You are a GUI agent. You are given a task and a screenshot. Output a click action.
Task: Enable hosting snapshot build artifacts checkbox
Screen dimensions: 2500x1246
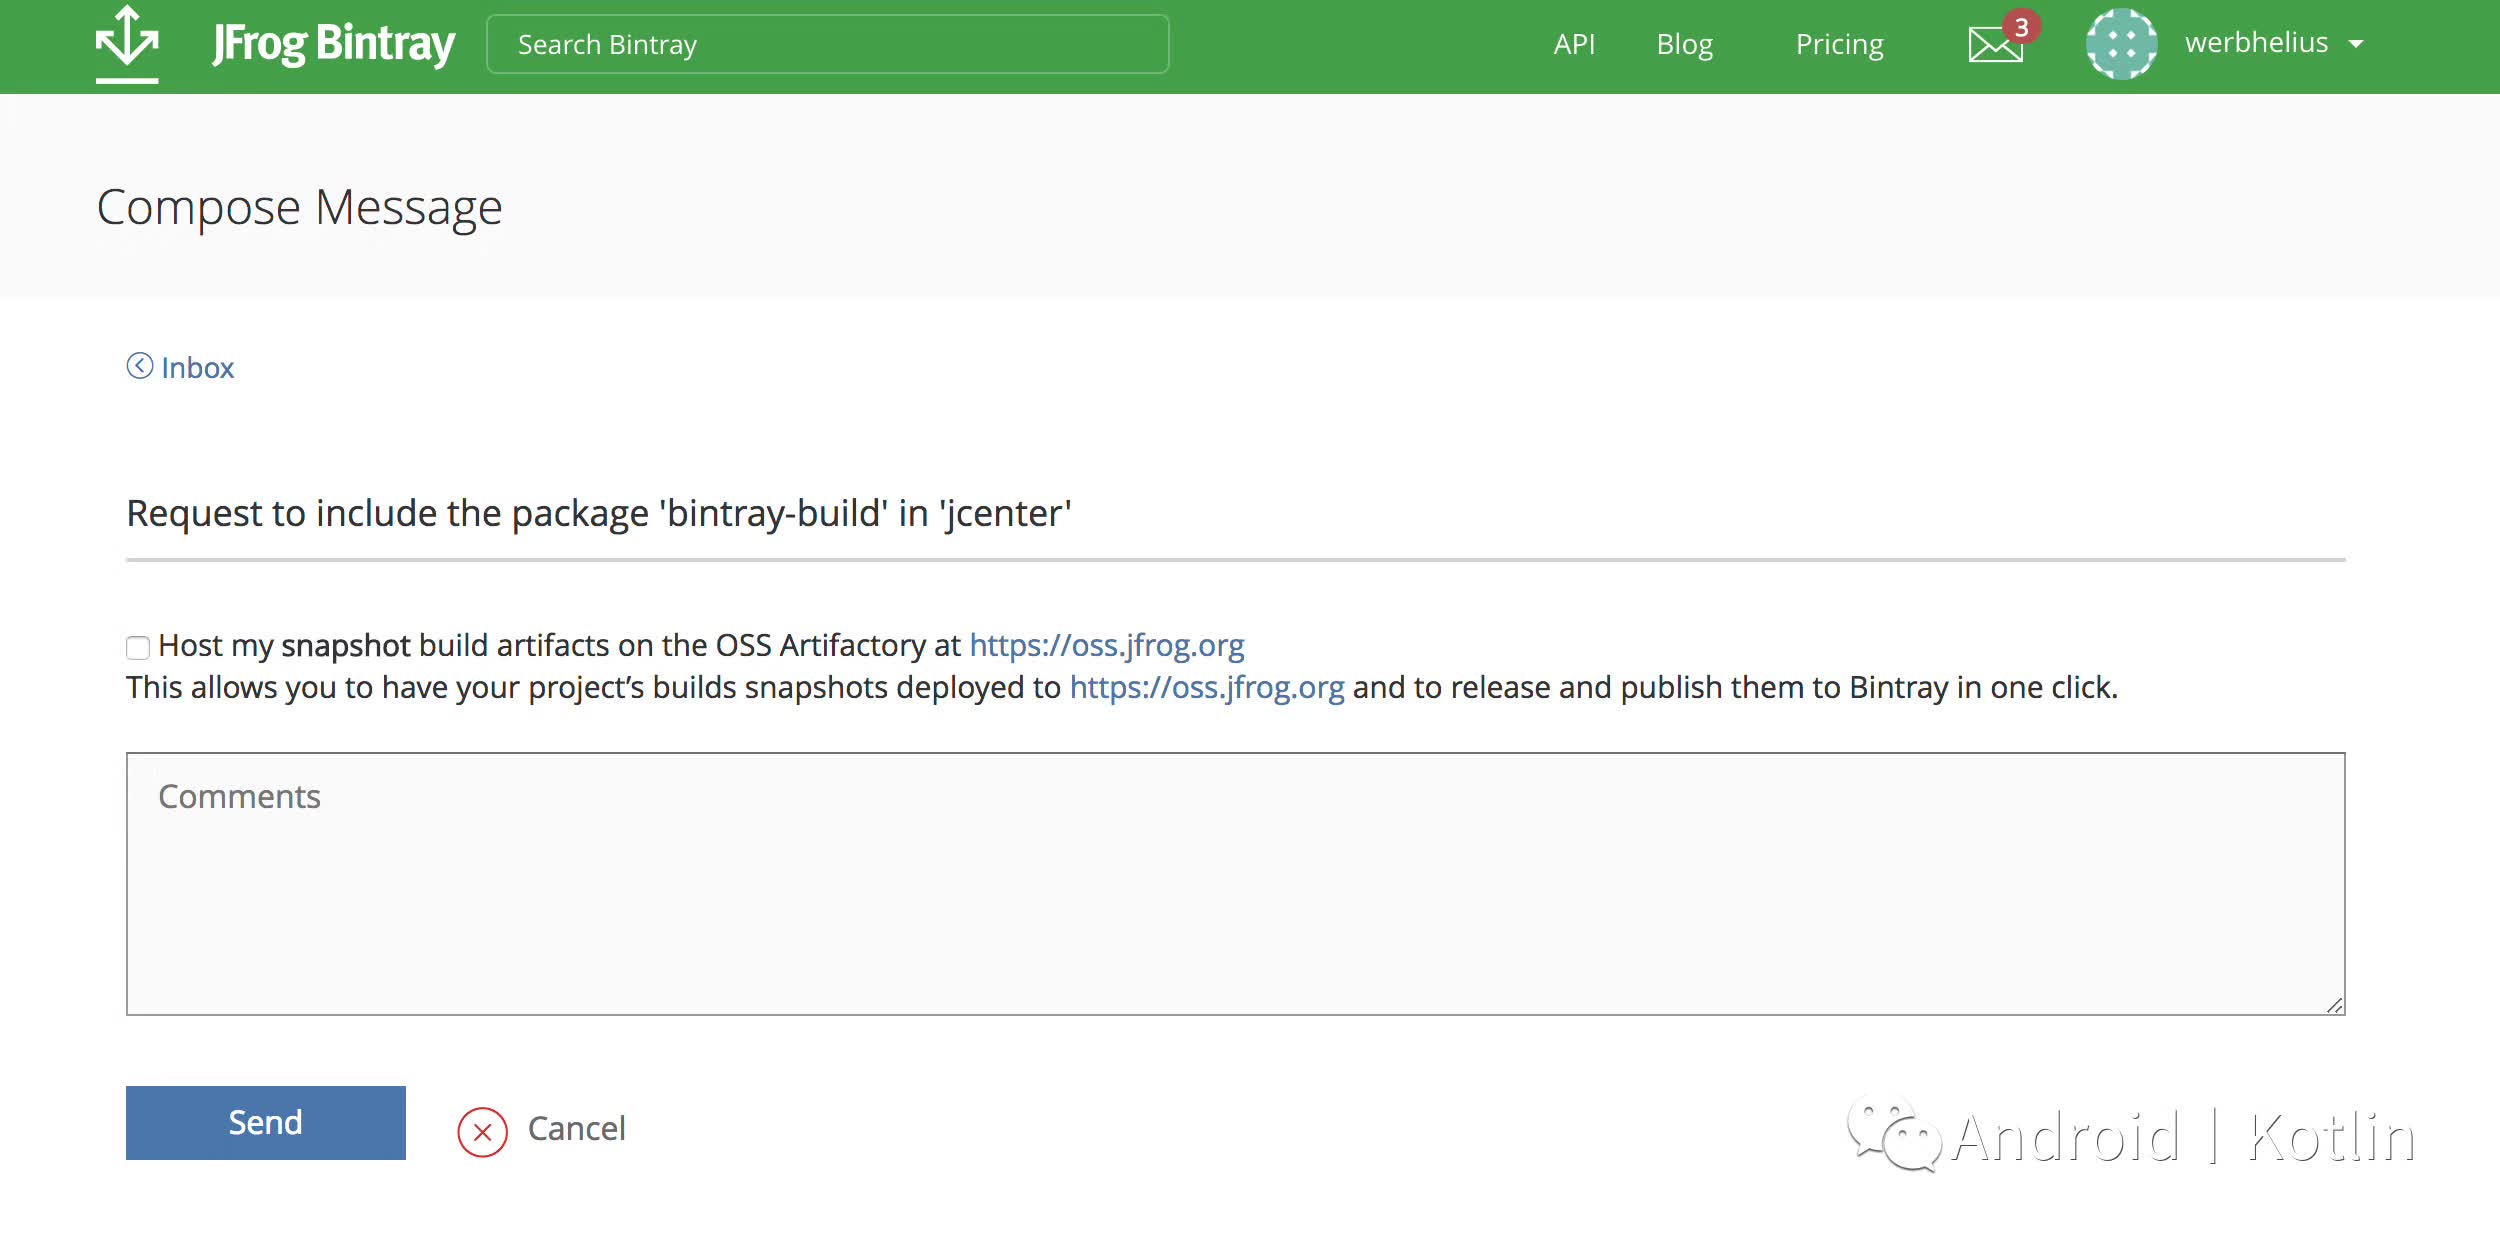pyautogui.click(x=138, y=648)
